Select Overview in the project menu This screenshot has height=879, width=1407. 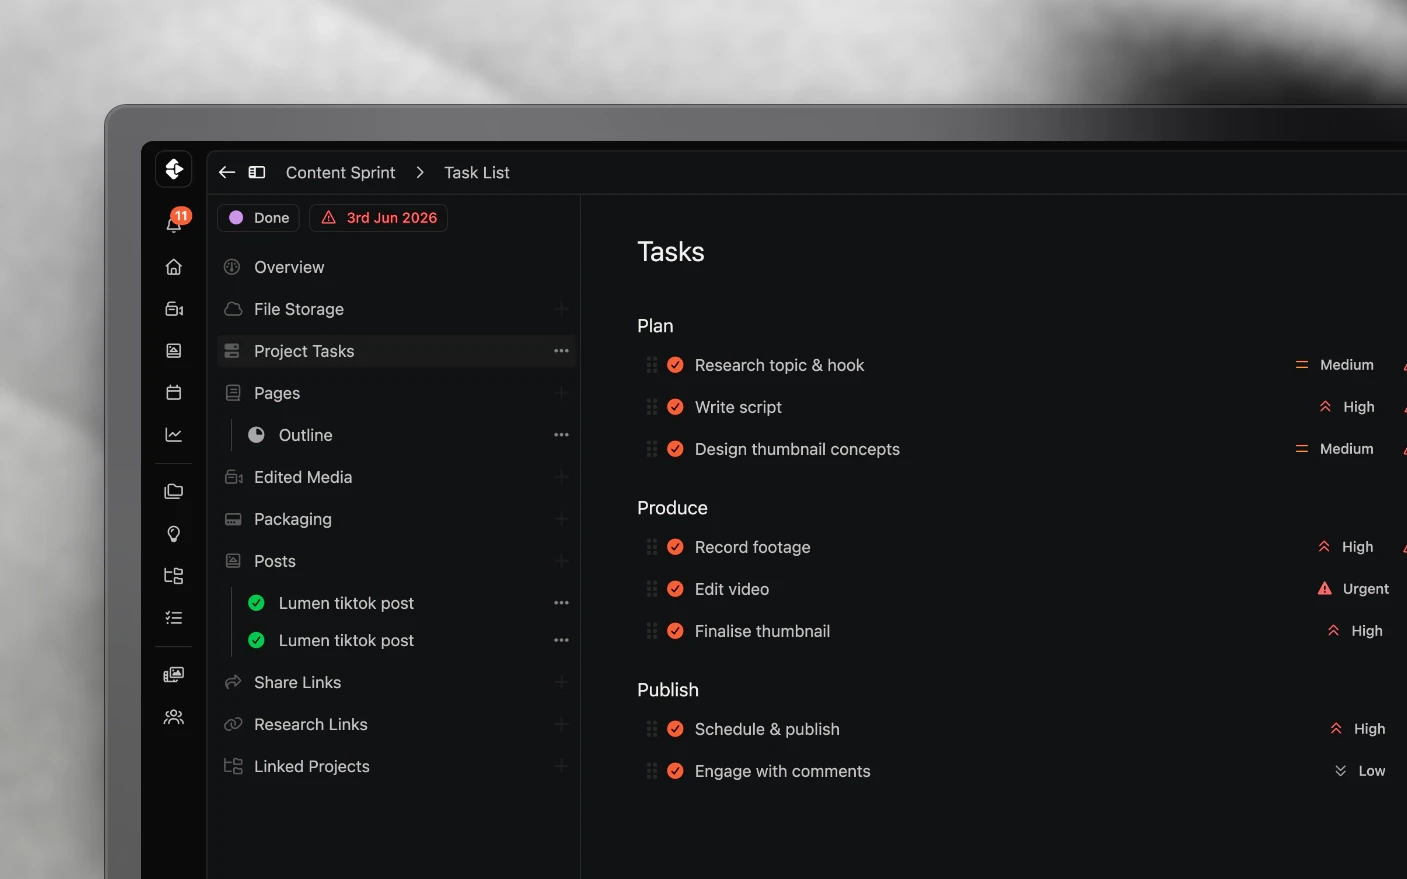pyautogui.click(x=396, y=267)
